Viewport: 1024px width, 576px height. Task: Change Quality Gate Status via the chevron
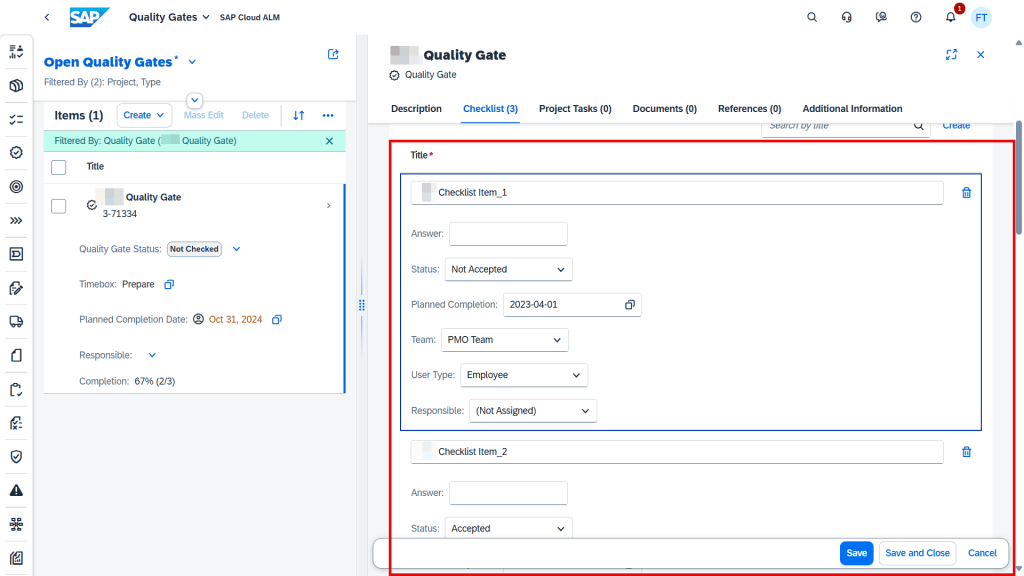(236, 249)
